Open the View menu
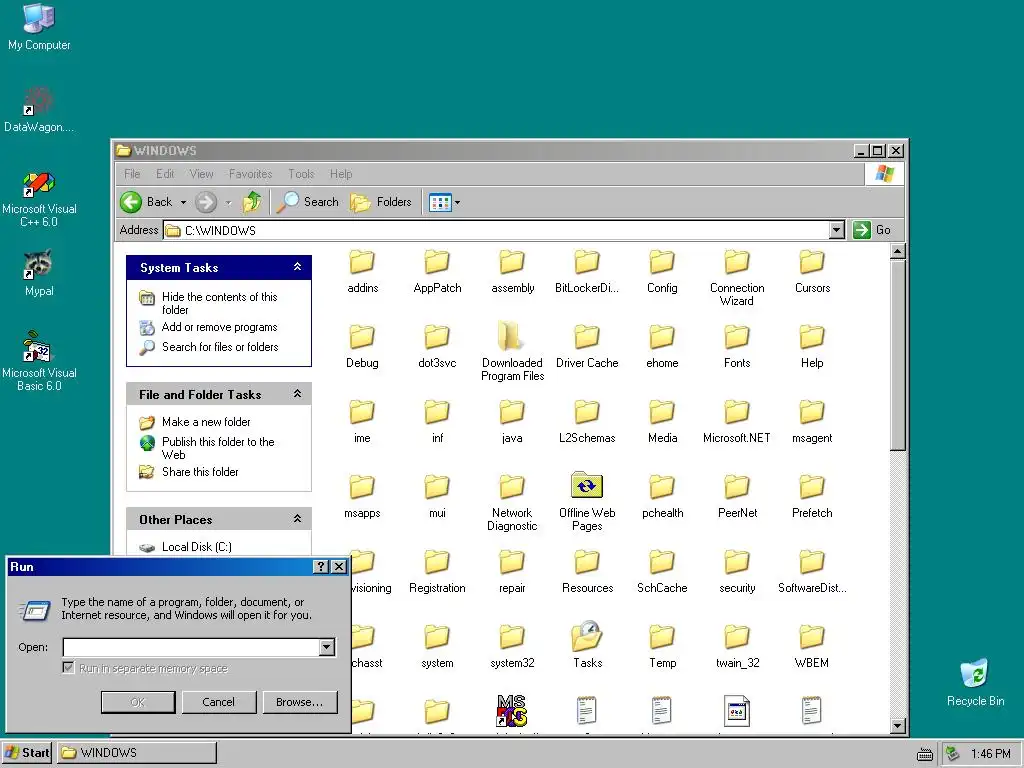The height and width of the screenshot is (768, 1024). click(x=201, y=174)
